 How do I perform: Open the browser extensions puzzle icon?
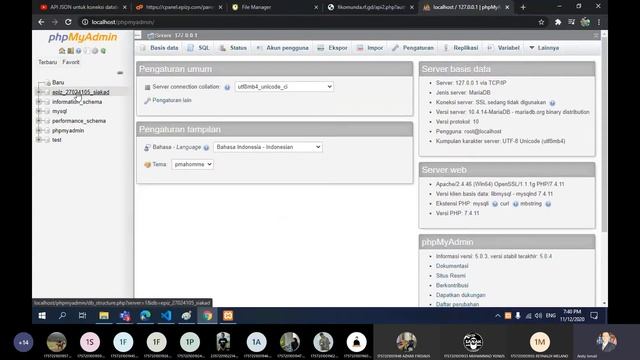[x=558, y=22]
